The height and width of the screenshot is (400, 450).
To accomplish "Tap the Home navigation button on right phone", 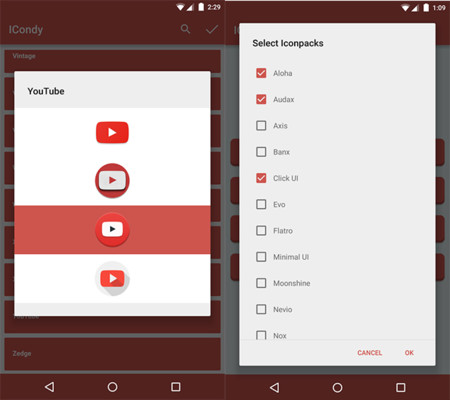I will click(337, 387).
